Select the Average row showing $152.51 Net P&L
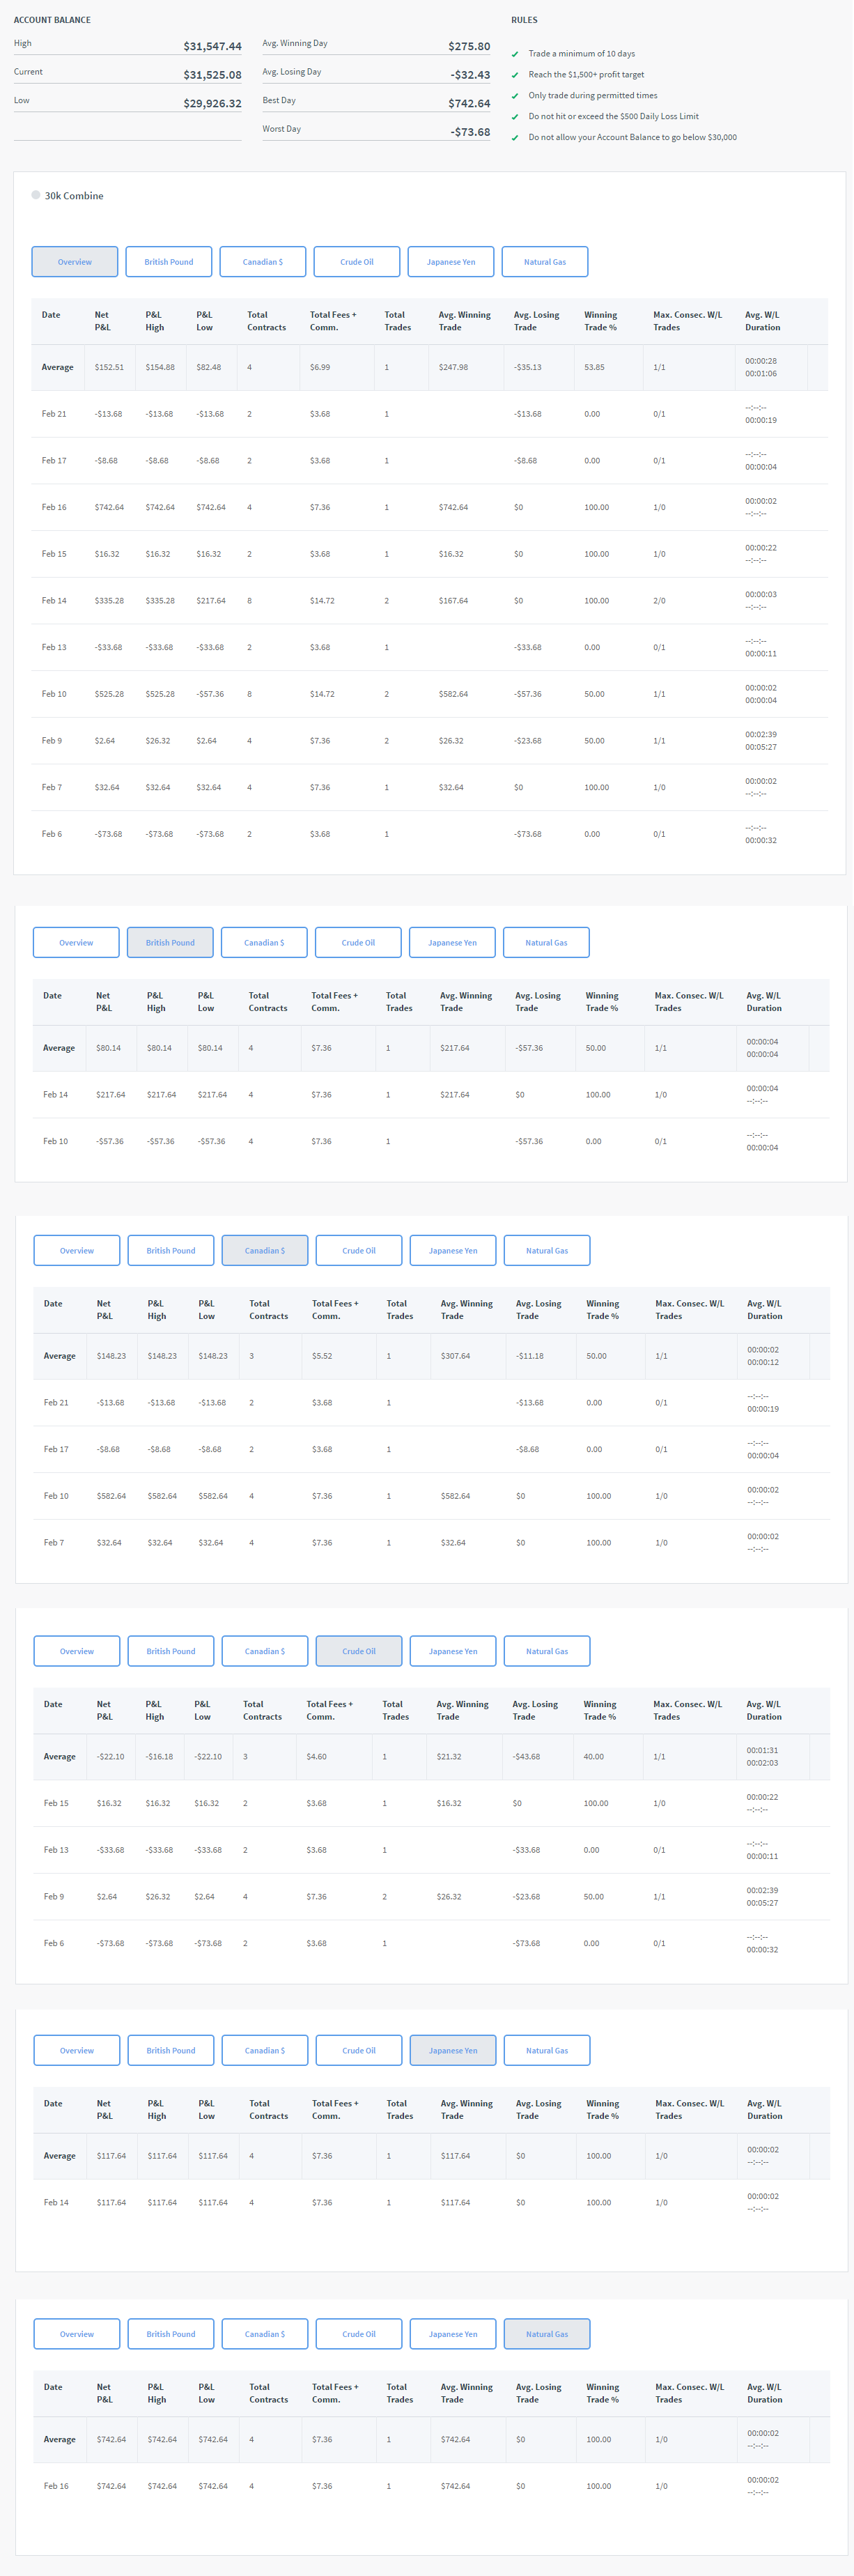 [x=429, y=367]
